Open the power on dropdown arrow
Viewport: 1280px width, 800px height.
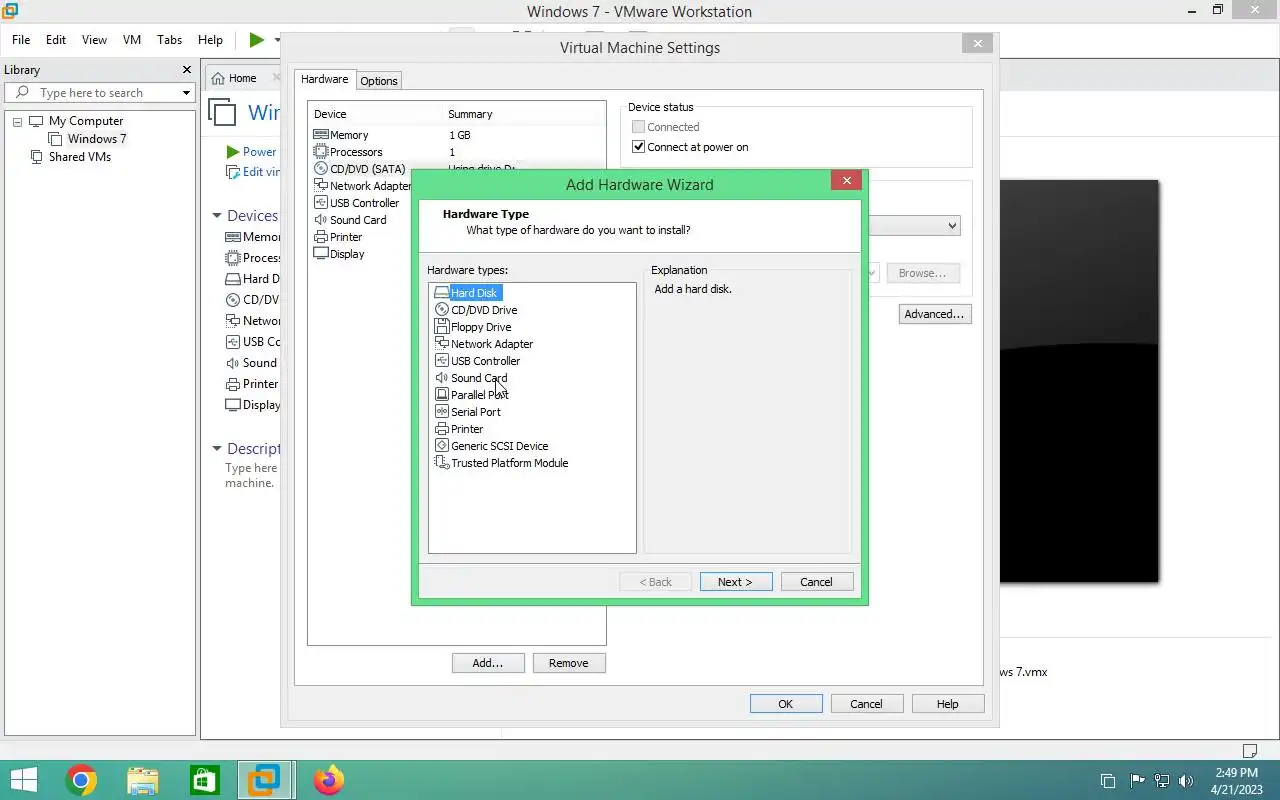coord(277,40)
